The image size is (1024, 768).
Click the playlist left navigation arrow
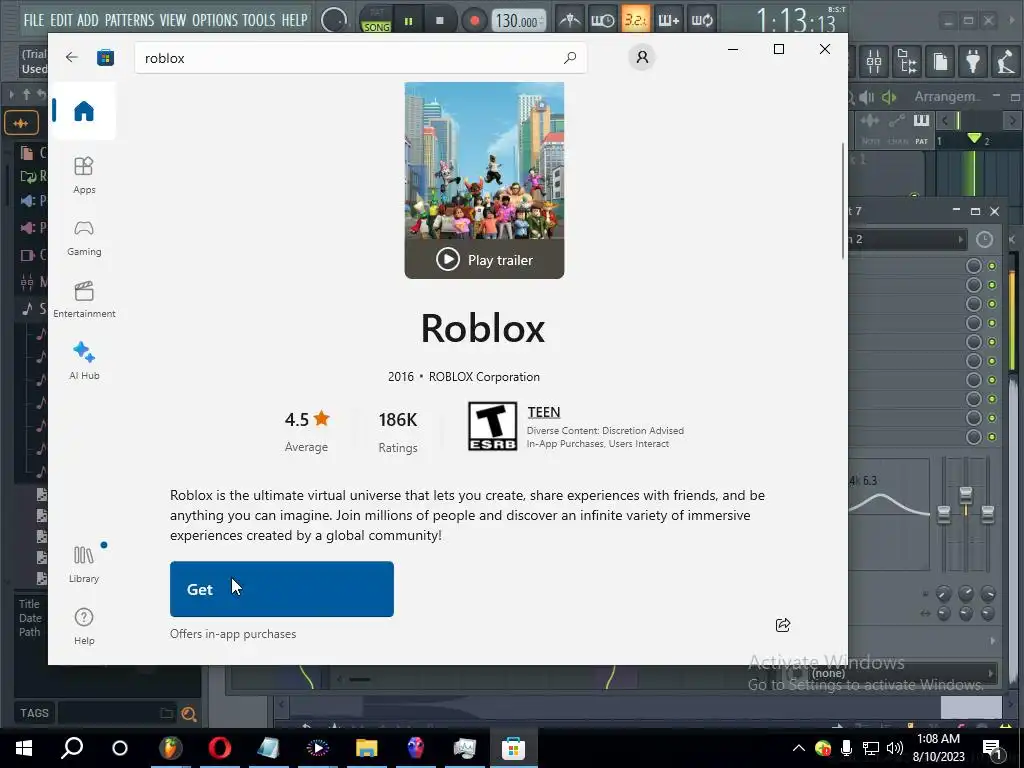click(944, 121)
